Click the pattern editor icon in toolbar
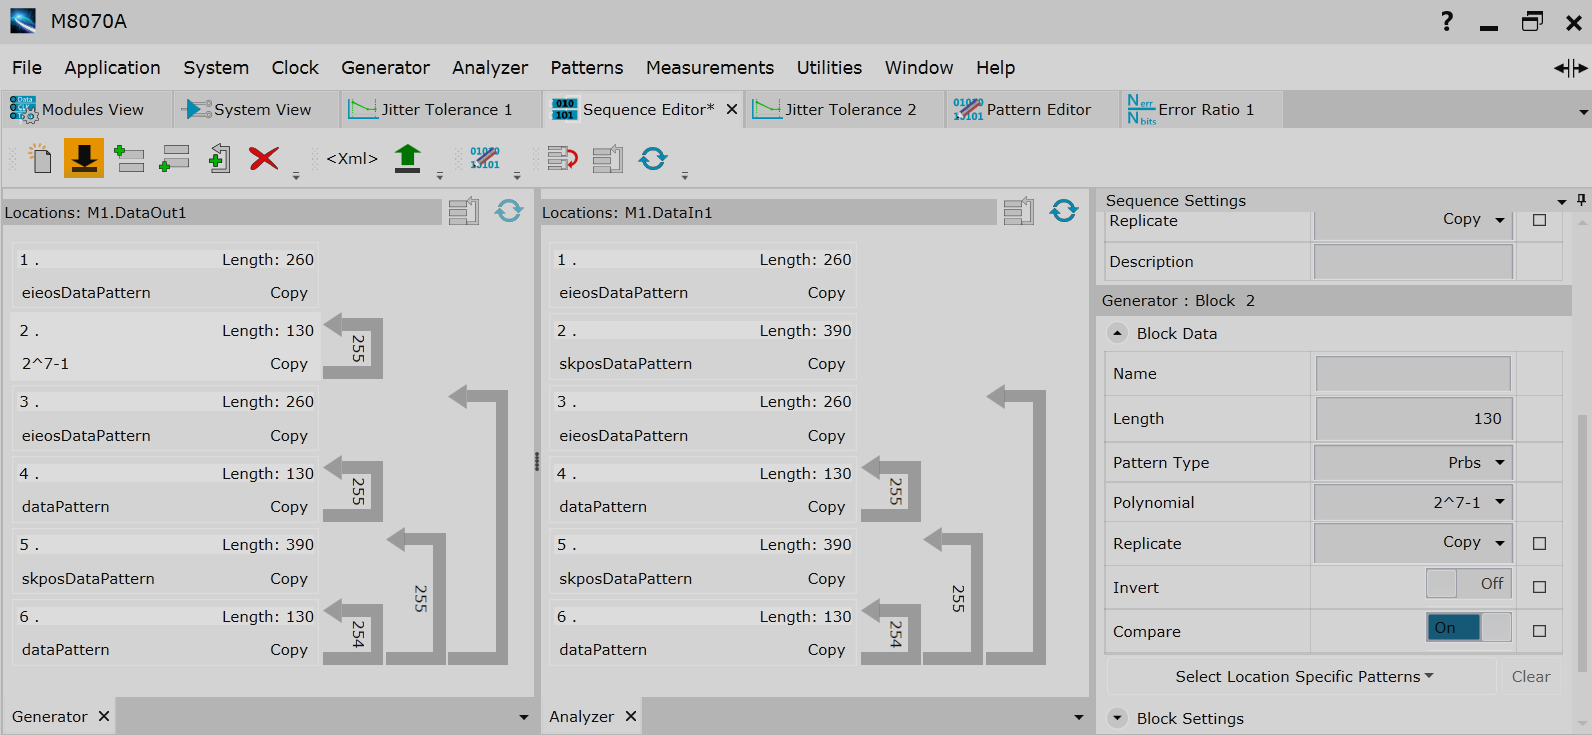The width and height of the screenshot is (1592, 735). click(485, 158)
